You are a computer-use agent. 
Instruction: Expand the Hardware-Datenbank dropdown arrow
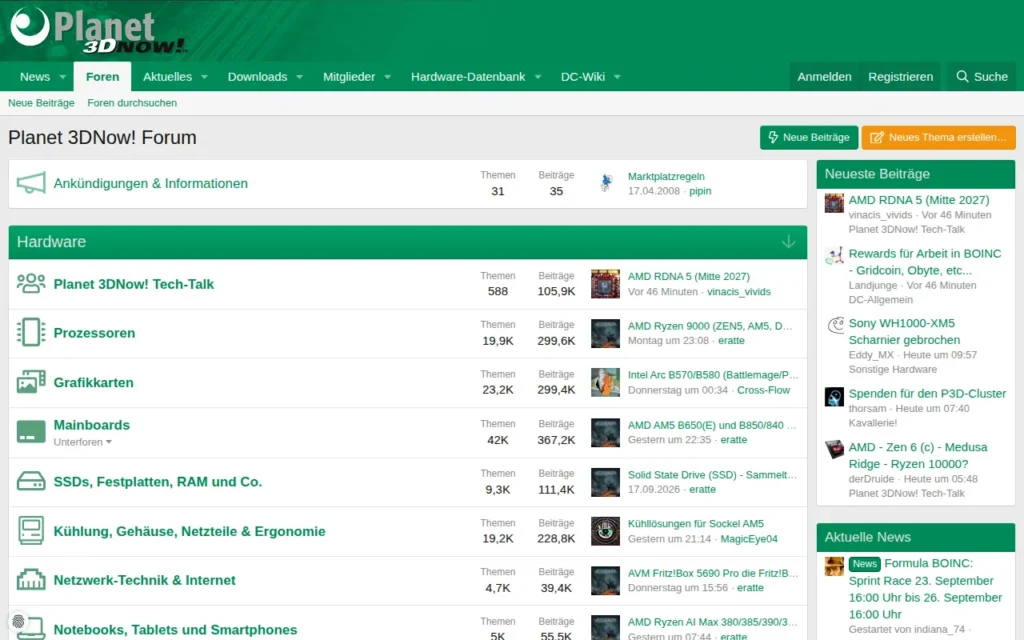[538, 77]
